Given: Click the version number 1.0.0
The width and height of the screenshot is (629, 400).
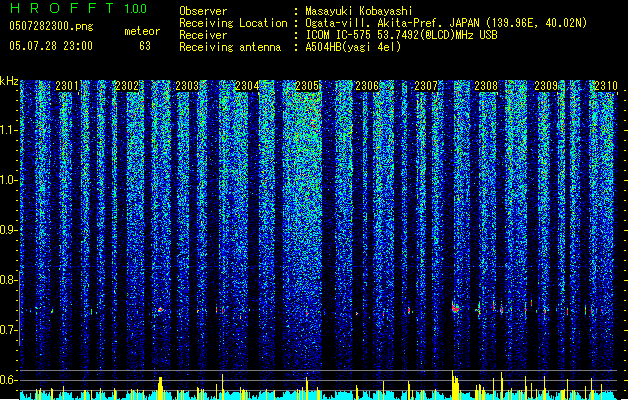Looking at the screenshot, I should click(x=136, y=8).
